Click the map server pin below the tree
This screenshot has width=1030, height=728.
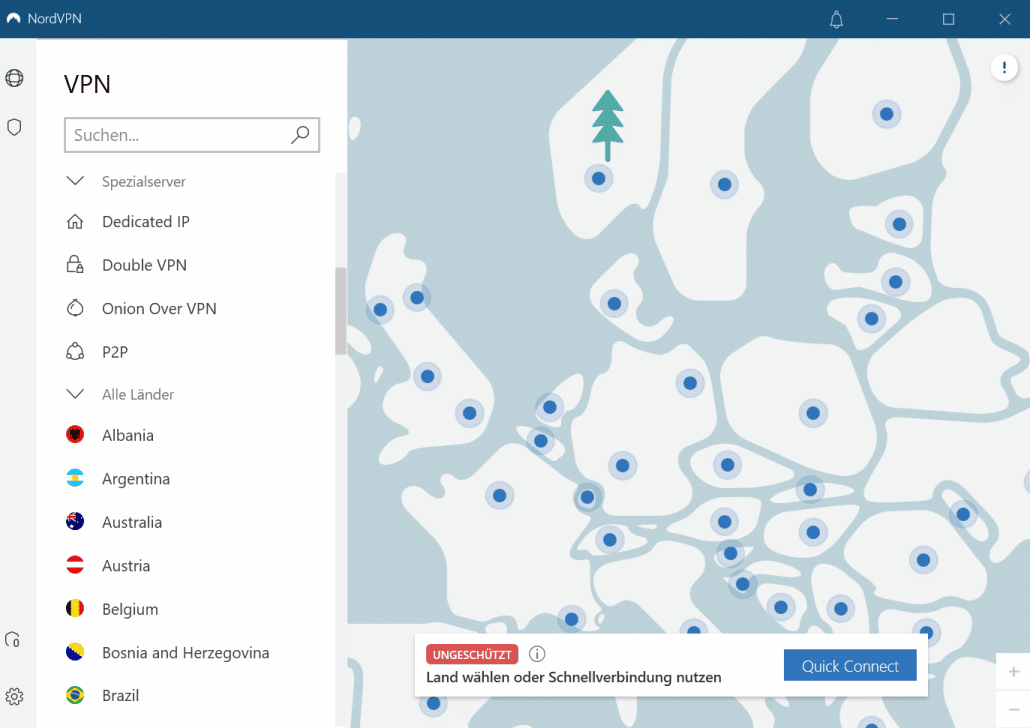pyautogui.click(x=598, y=179)
